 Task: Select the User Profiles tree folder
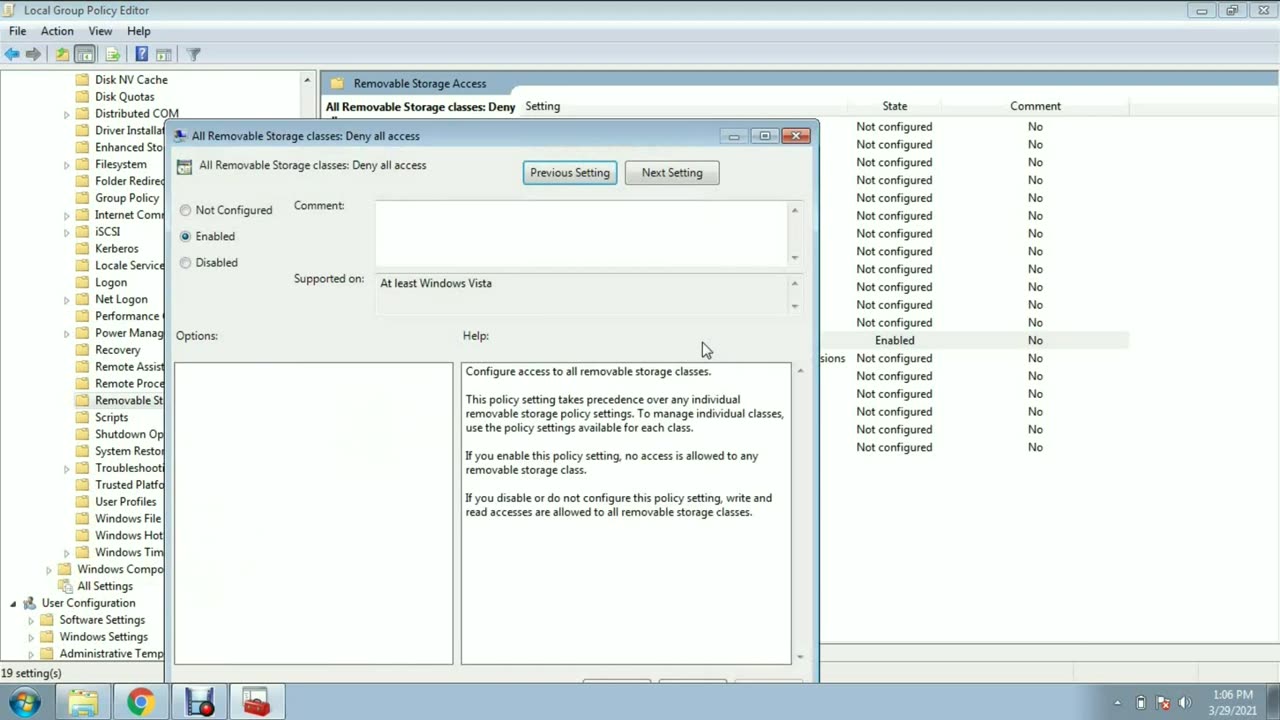[x=125, y=502]
